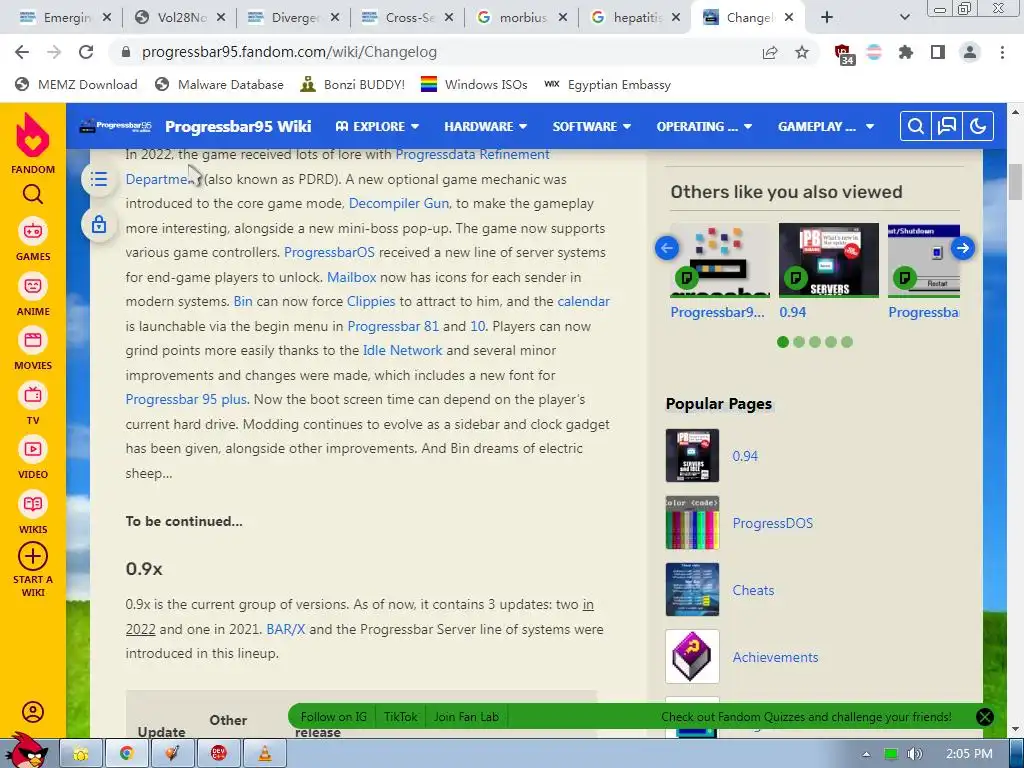Click Start a Wiki plus icon
1024x768 pixels.
coord(33,556)
